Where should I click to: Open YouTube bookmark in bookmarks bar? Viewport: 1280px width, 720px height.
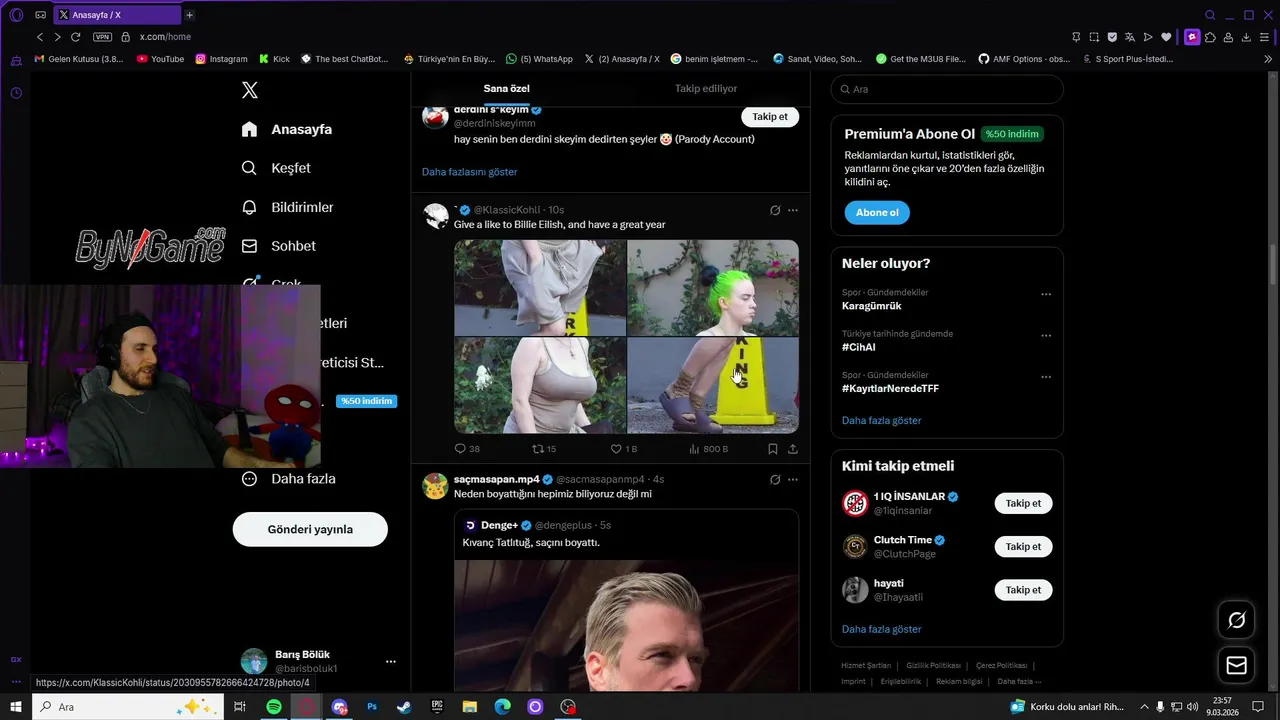(x=160, y=59)
